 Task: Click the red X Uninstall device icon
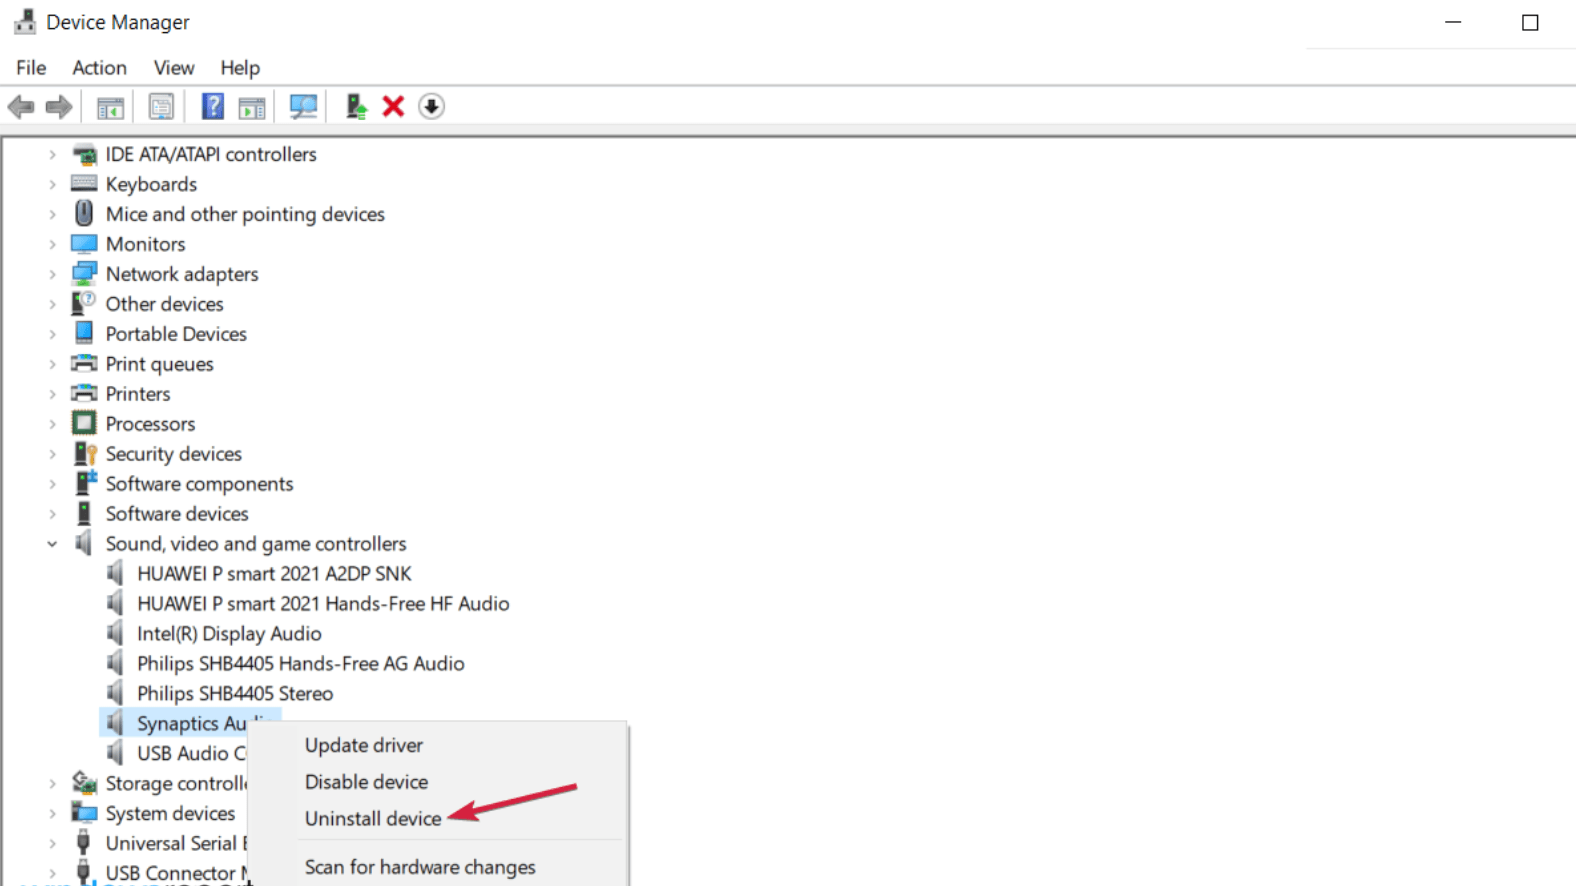pyautogui.click(x=393, y=107)
